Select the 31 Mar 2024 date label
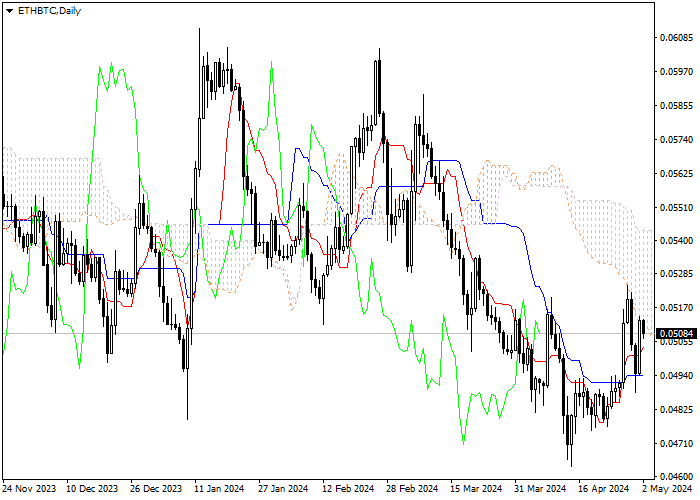 point(540,489)
